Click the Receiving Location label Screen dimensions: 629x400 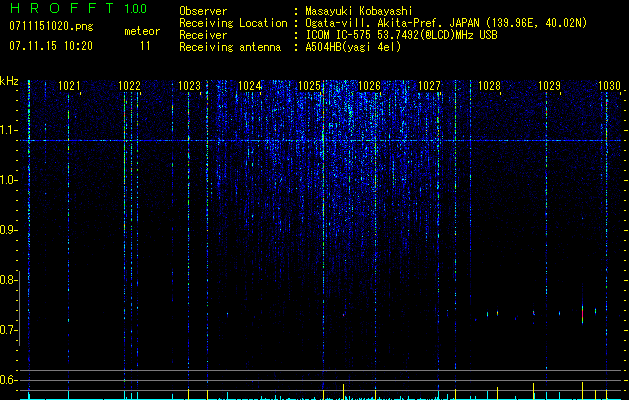[x=233, y=23]
